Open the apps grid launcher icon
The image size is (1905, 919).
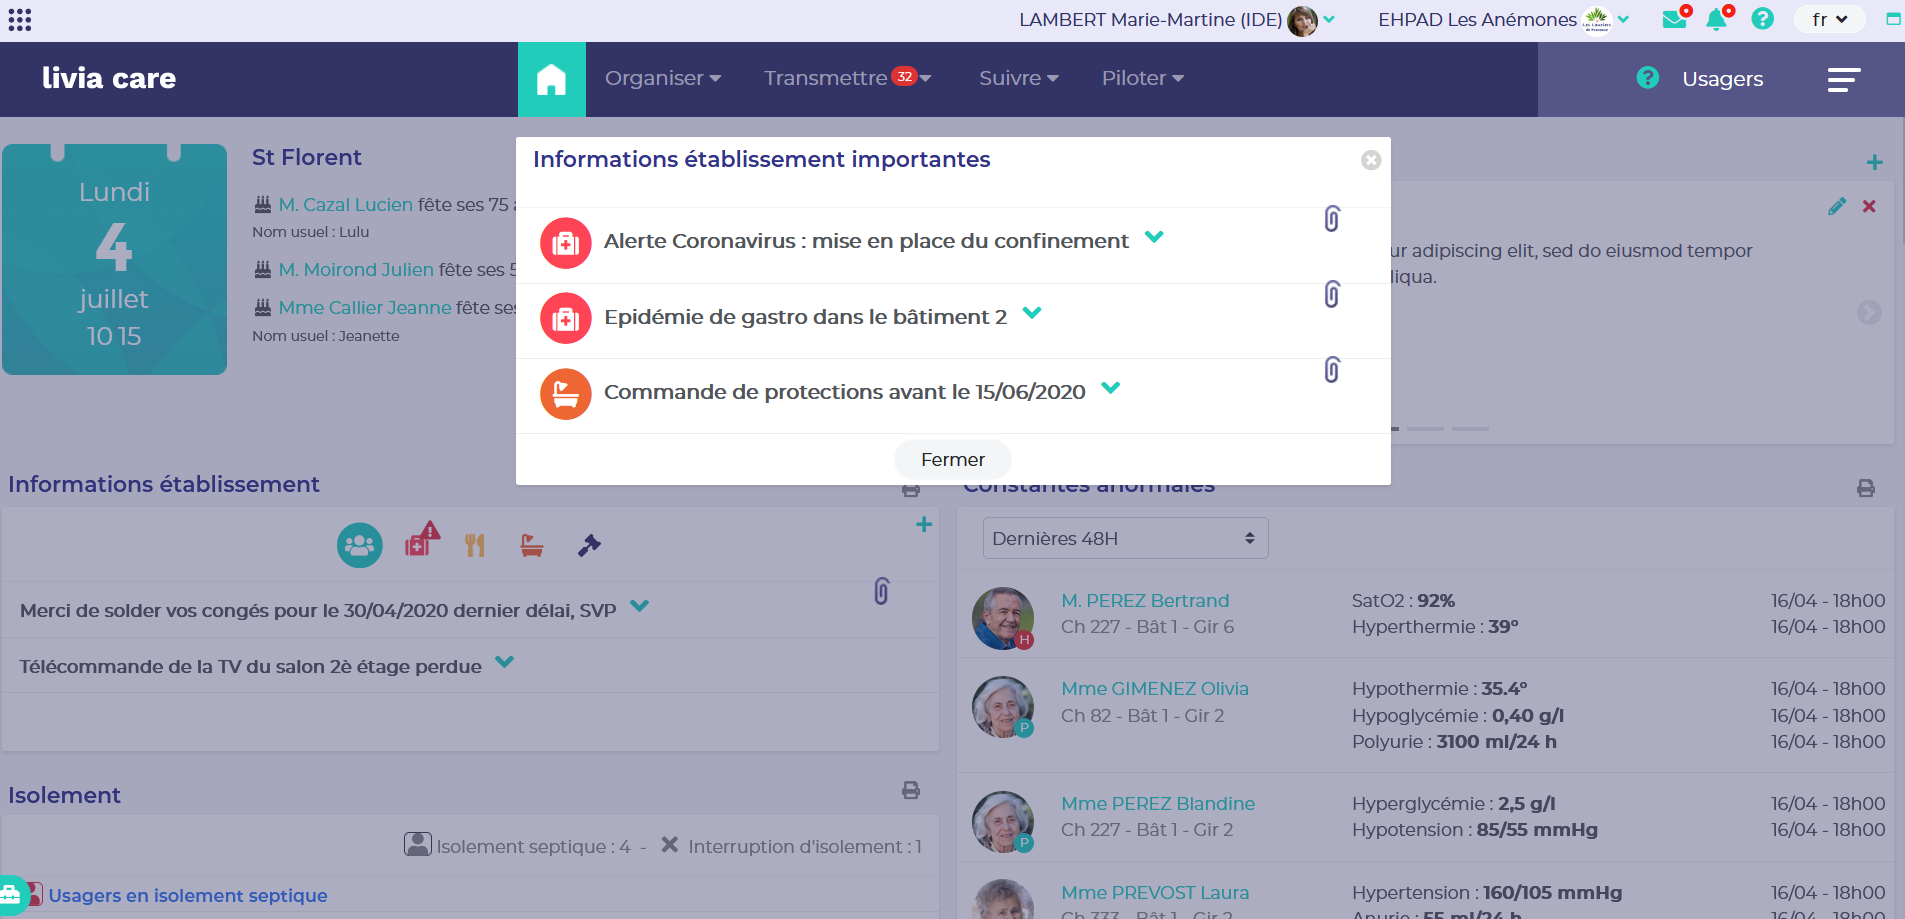point(20,20)
